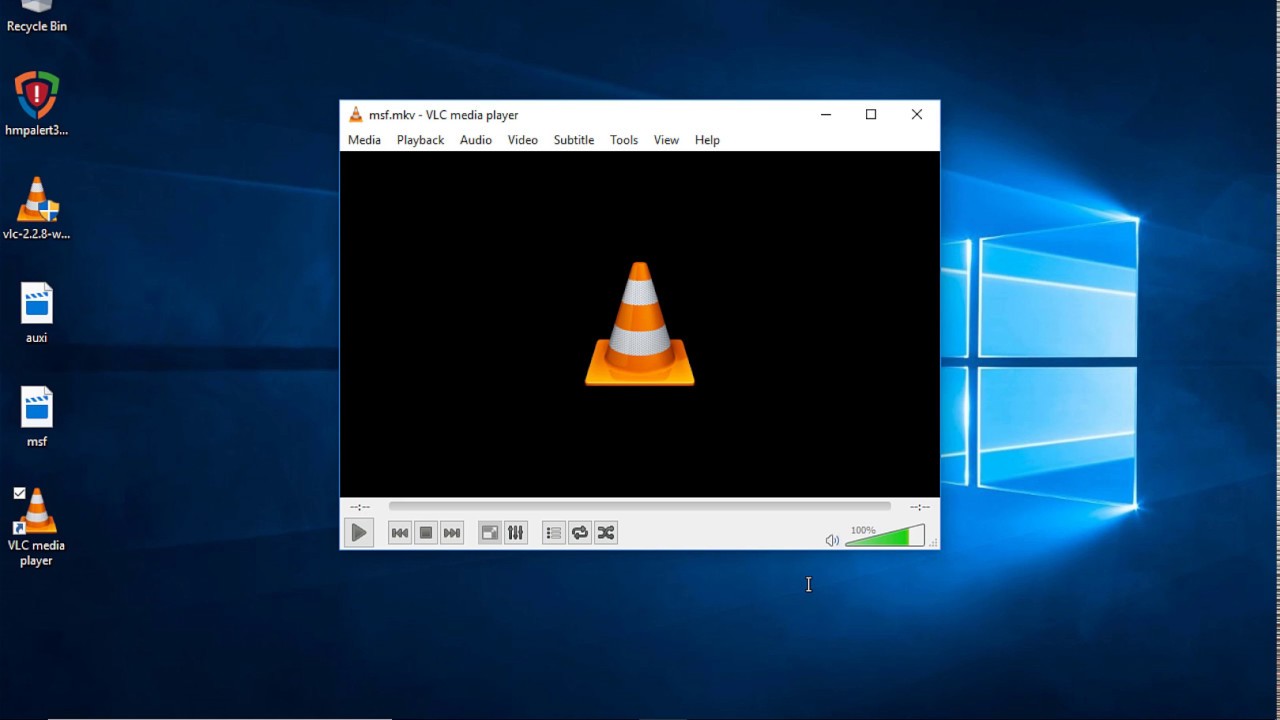Click the playback seek bar
The image size is (1280, 720).
point(639,507)
